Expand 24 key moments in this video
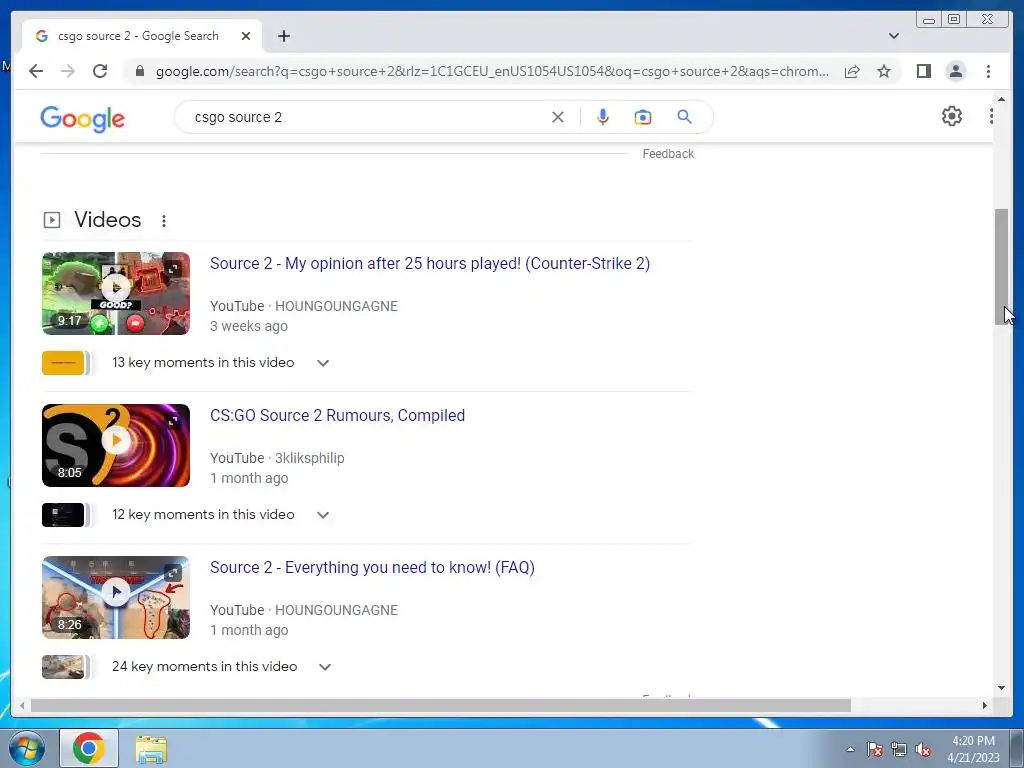 tap(325, 667)
